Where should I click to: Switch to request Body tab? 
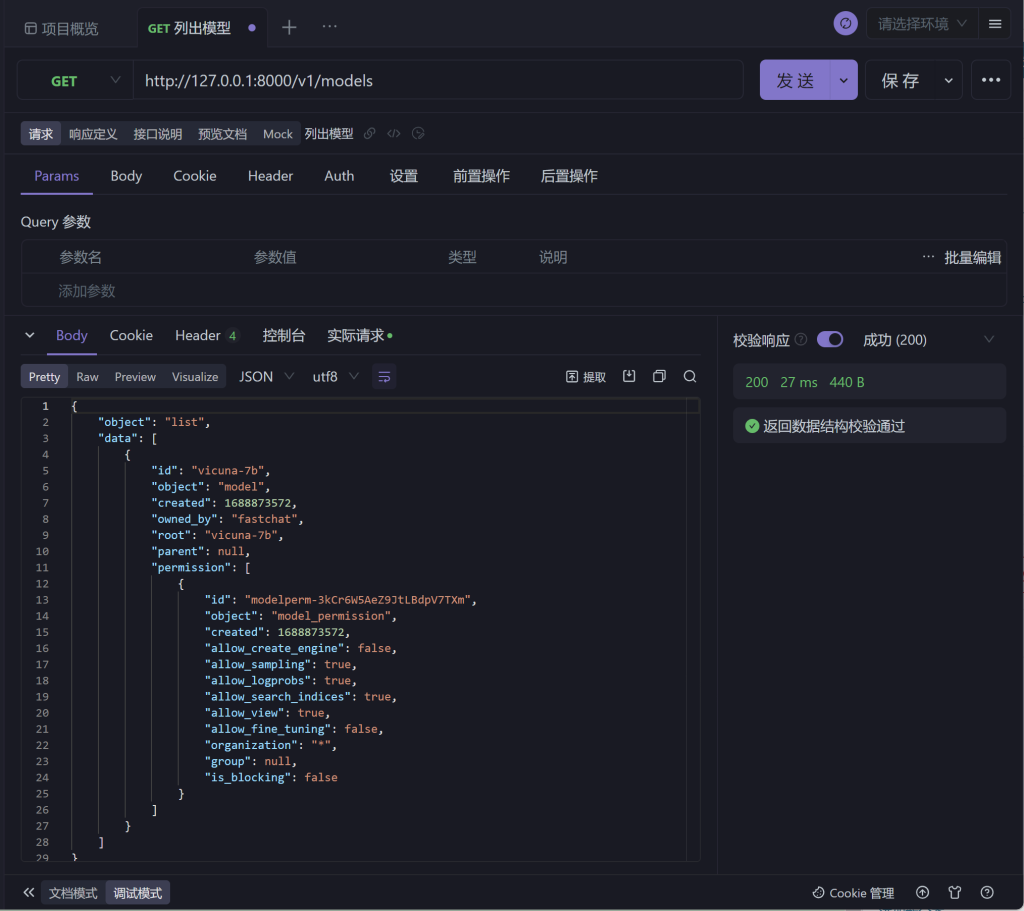(126, 176)
